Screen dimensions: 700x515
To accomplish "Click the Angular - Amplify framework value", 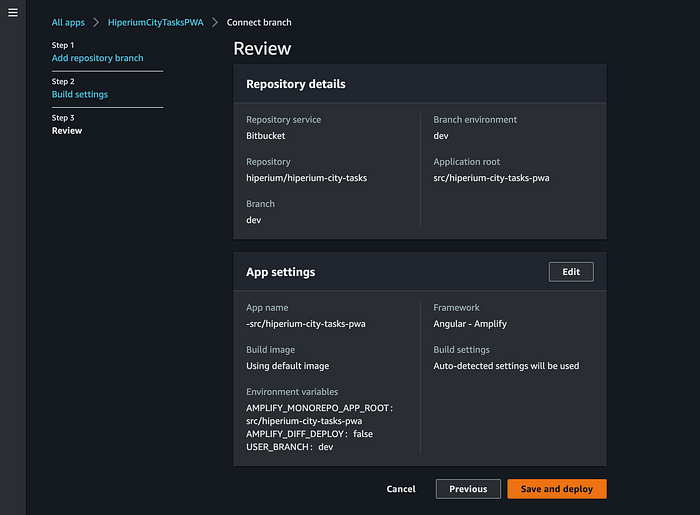I will click(475, 324).
